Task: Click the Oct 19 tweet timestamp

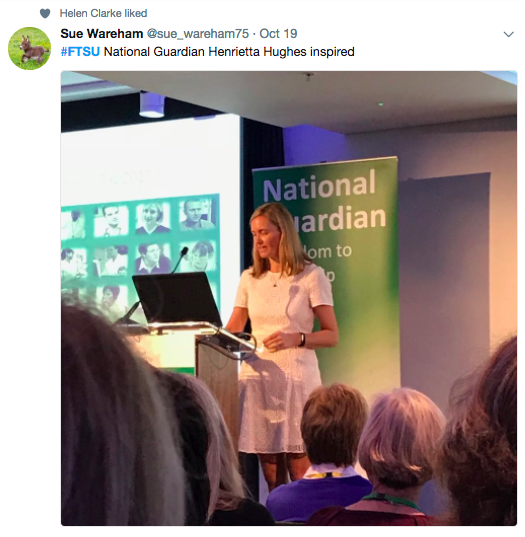Action: pyautogui.click(x=278, y=34)
